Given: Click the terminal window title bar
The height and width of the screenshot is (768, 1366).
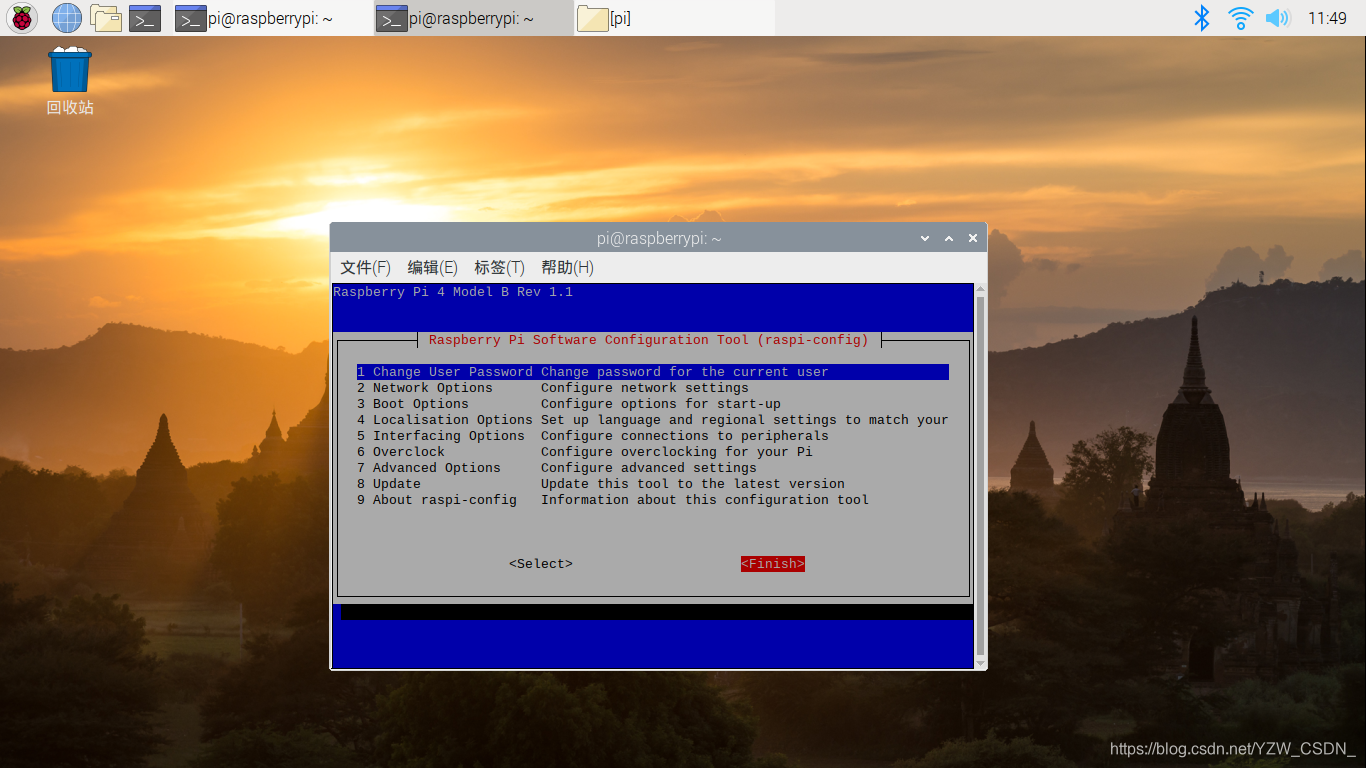Looking at the screenshot, I should coord(658,238).
